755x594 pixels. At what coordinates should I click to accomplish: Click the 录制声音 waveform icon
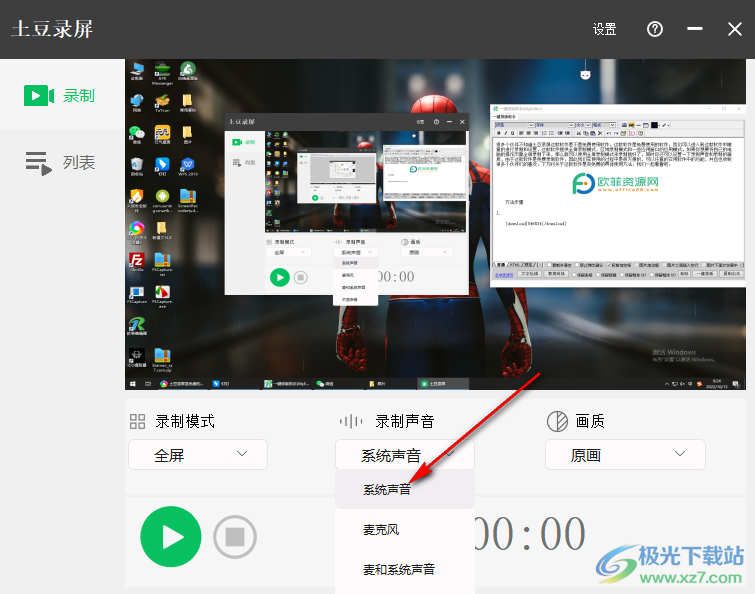coord(351,422)
